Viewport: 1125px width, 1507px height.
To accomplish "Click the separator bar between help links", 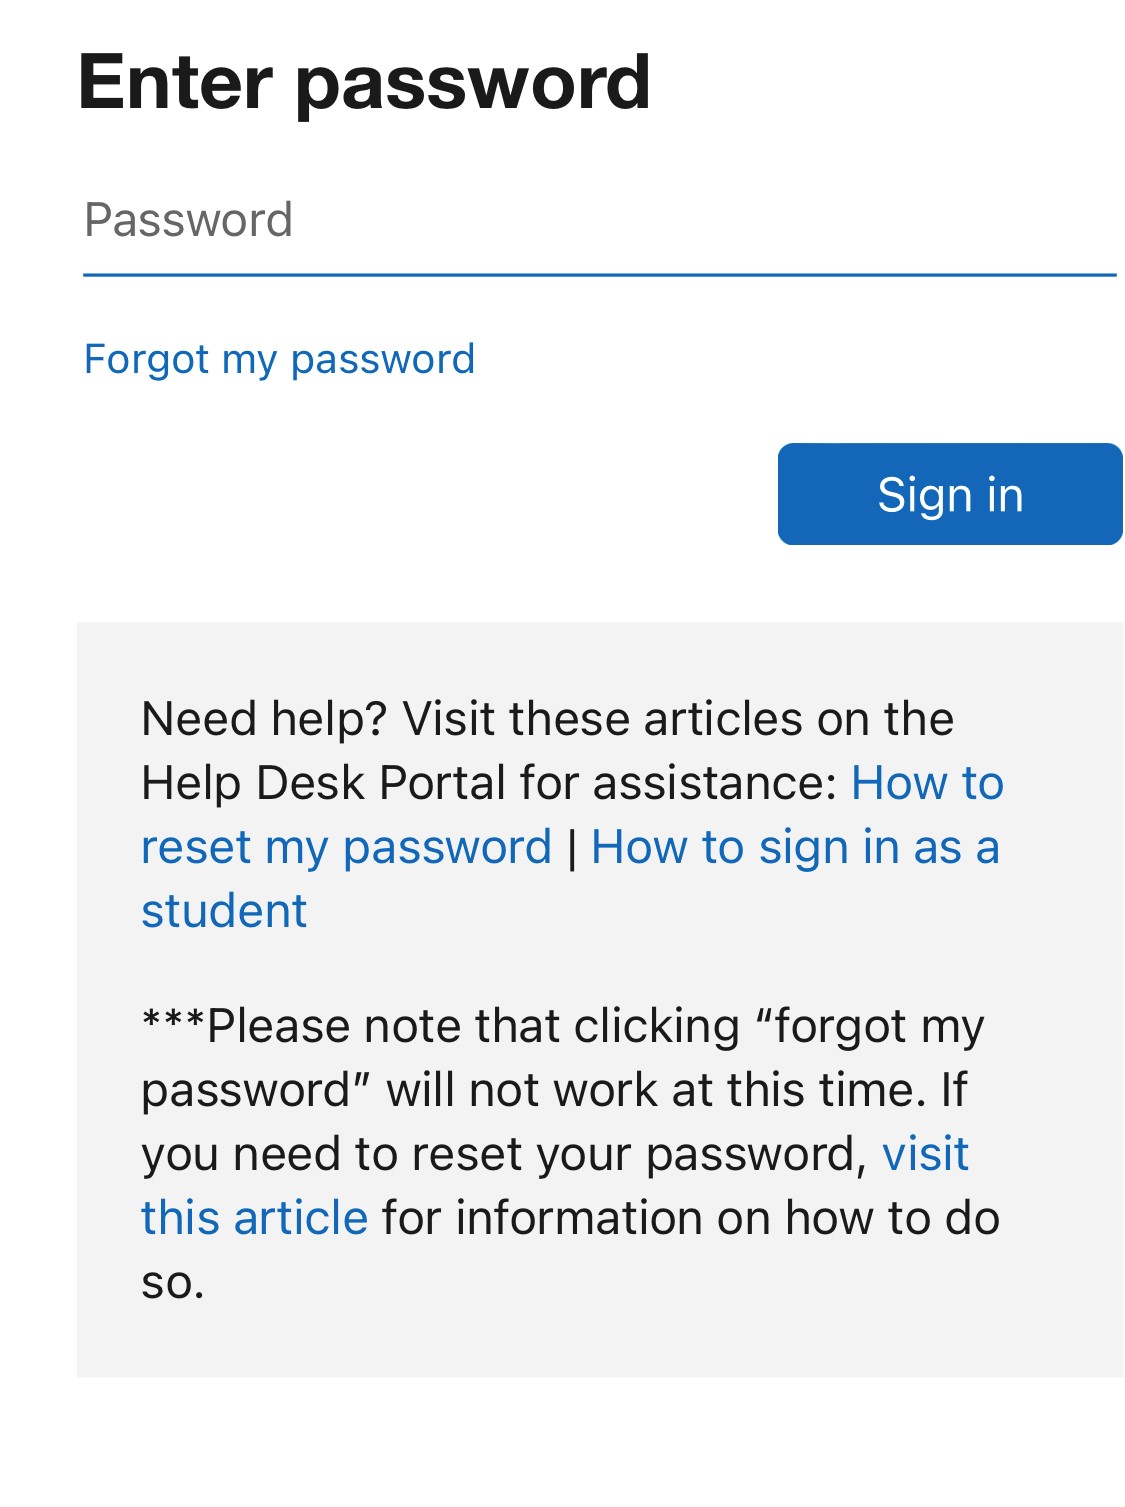I will click(572, 849).
